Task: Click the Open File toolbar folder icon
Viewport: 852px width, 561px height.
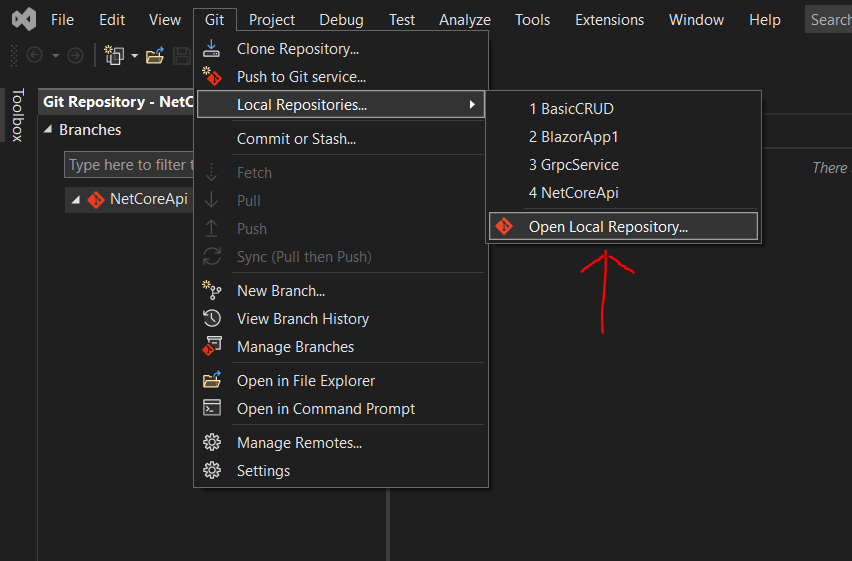Action: (155, 55)
